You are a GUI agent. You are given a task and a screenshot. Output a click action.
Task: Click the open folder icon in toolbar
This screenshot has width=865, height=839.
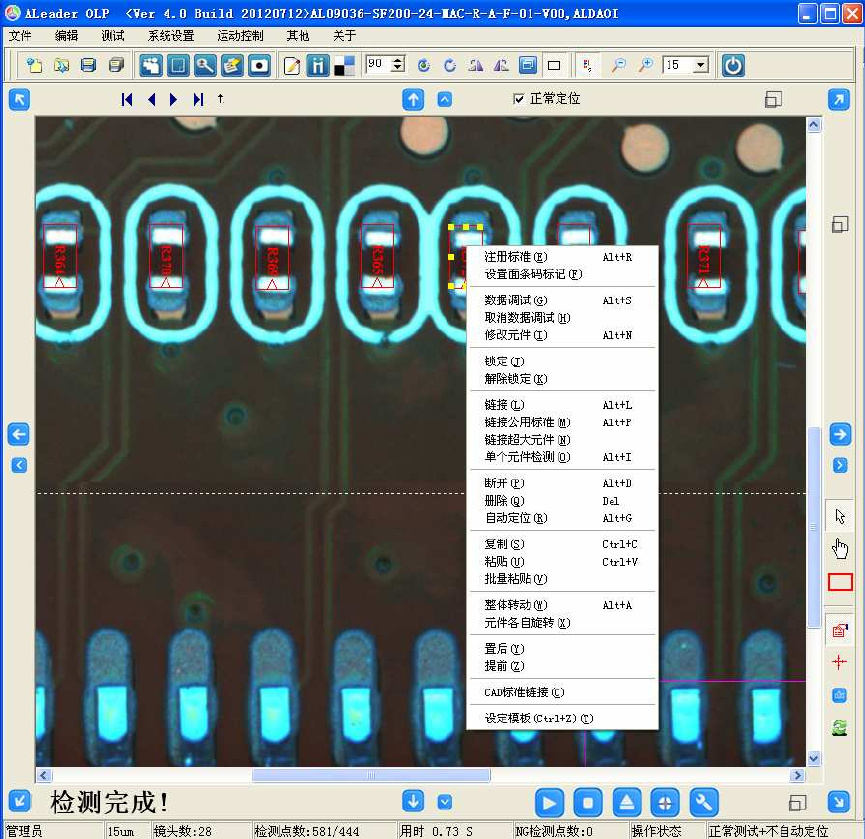[61, 66]
